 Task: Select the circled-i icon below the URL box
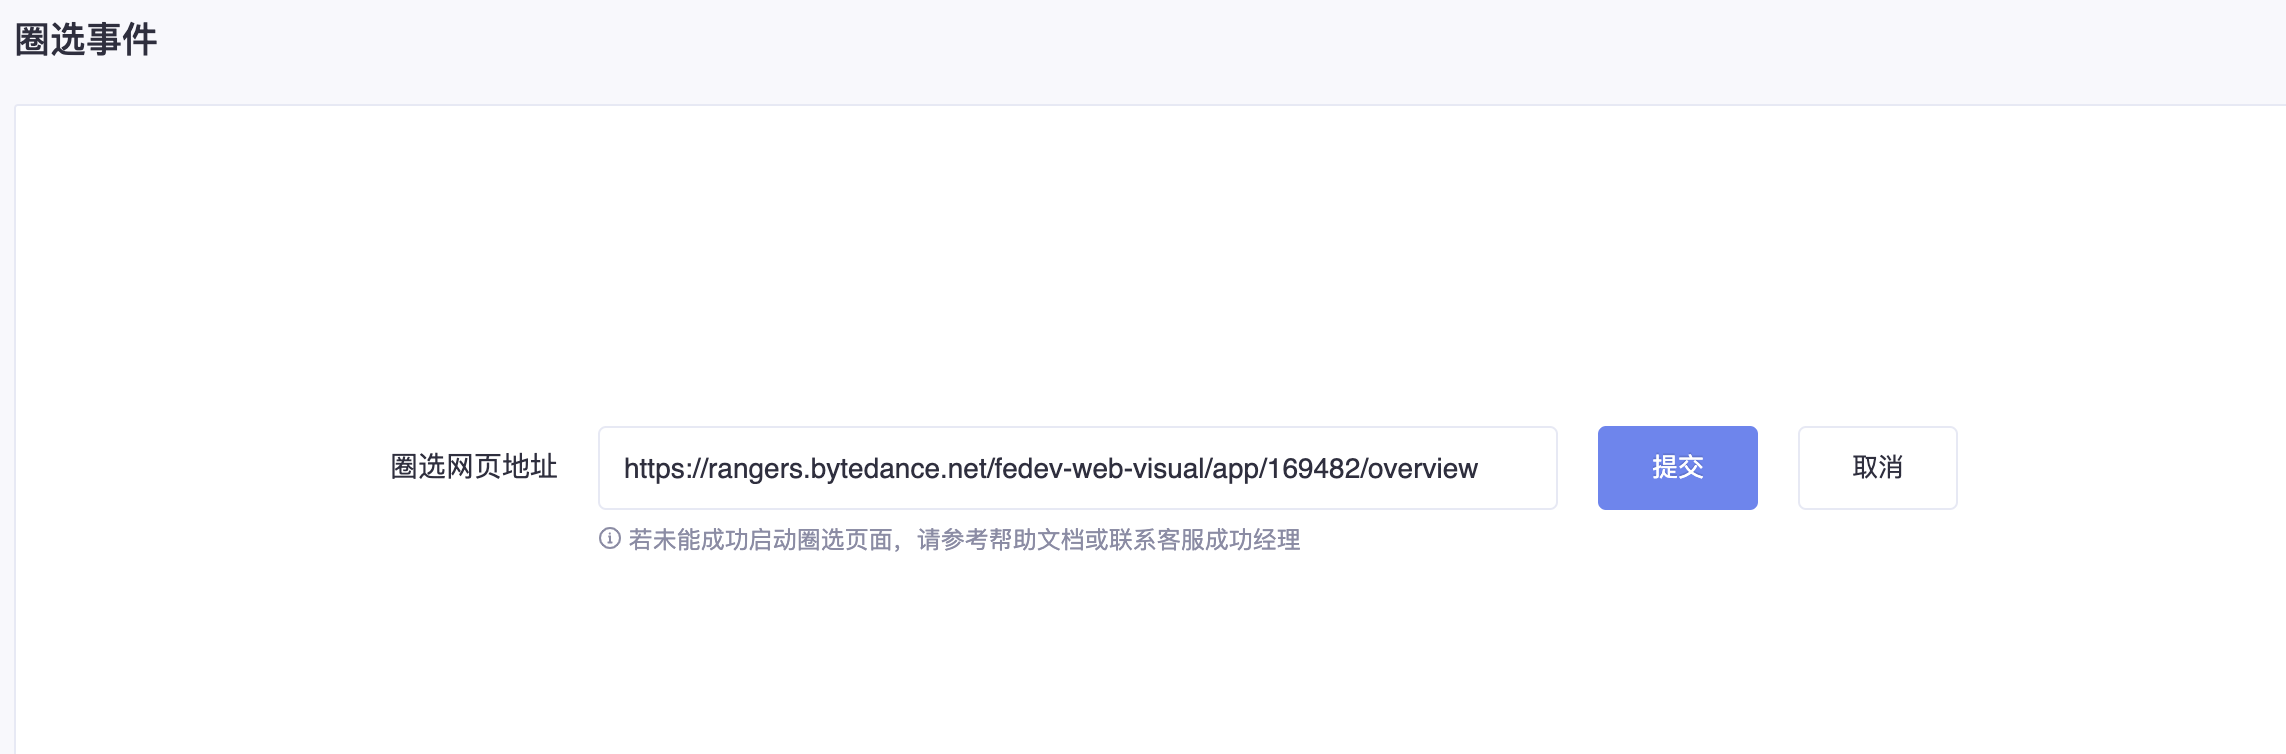(610, 539)
